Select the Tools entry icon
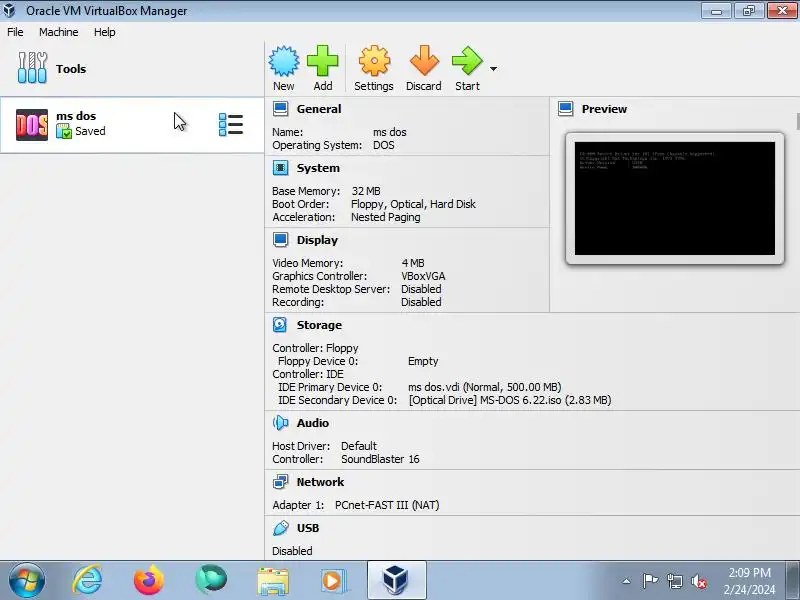The image size is (800, 600). [32, 68]
